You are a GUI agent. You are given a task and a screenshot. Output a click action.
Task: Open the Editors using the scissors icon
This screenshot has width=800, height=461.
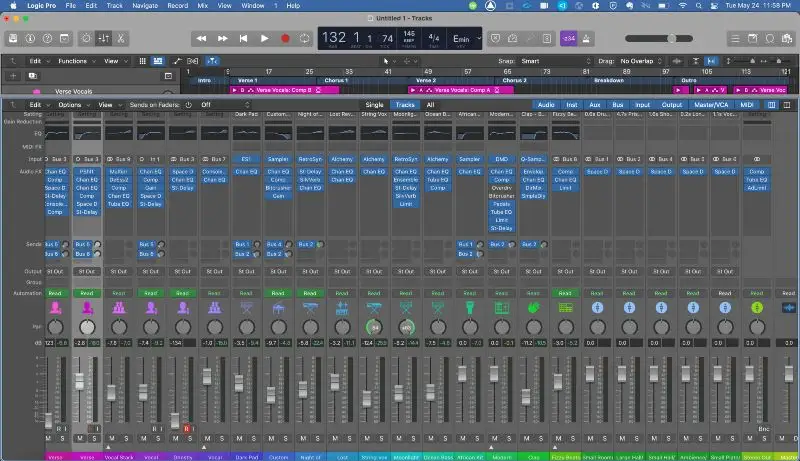pos(120,38)
